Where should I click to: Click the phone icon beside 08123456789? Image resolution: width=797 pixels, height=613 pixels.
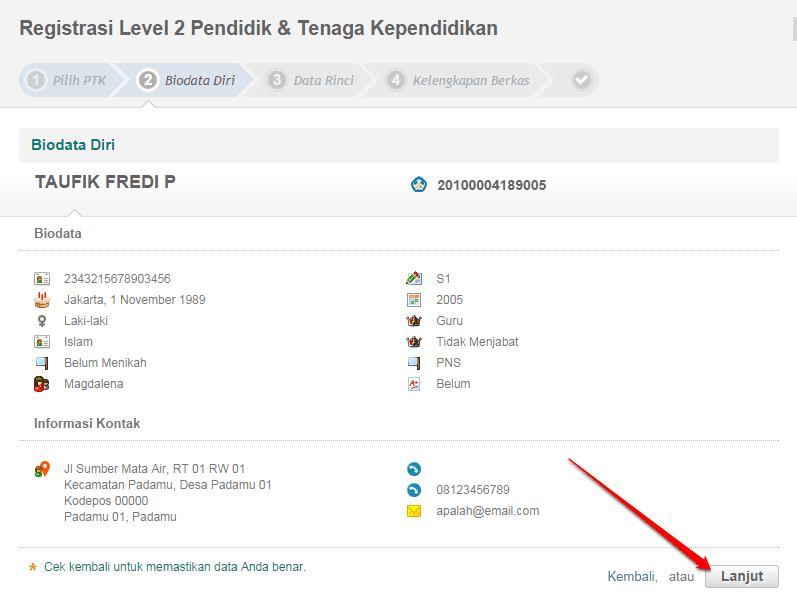click(414, 490)
